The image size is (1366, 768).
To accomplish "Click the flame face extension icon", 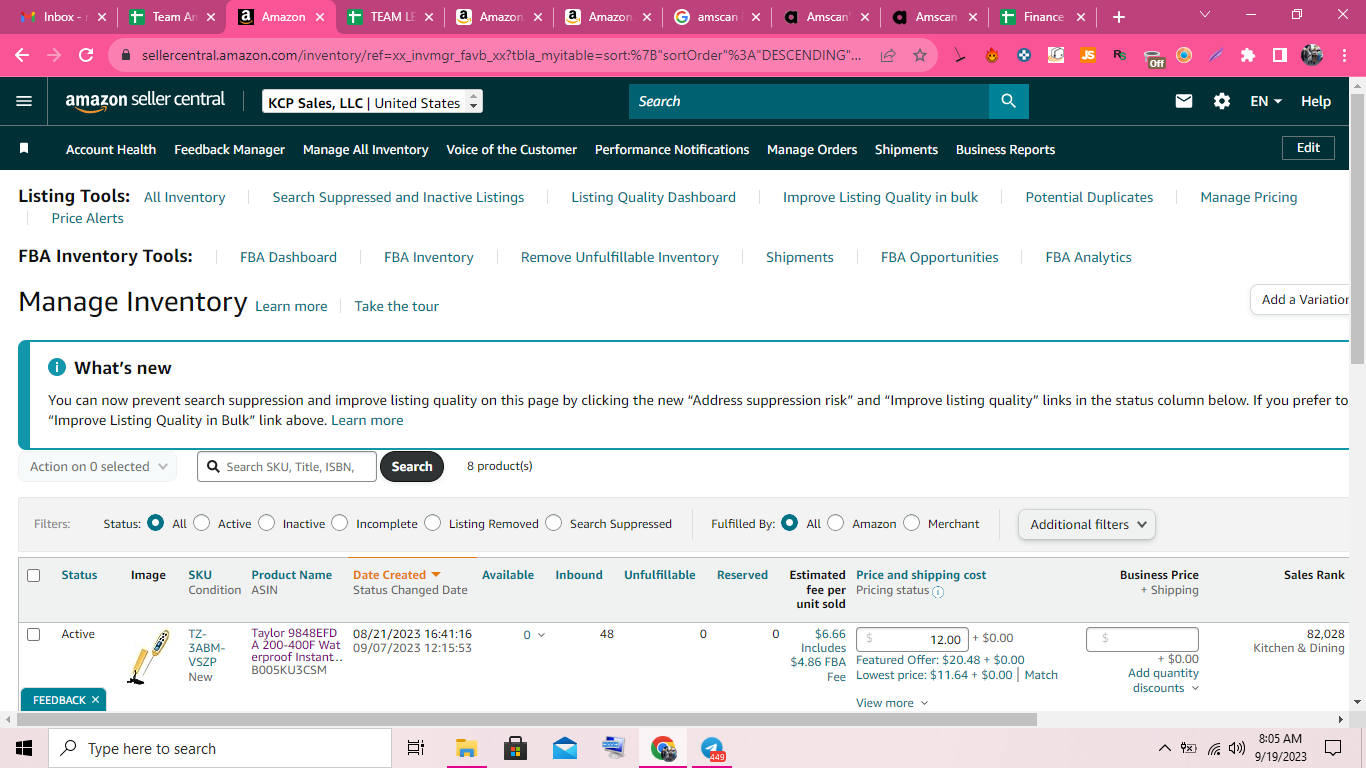I will [x=992, y=55].
